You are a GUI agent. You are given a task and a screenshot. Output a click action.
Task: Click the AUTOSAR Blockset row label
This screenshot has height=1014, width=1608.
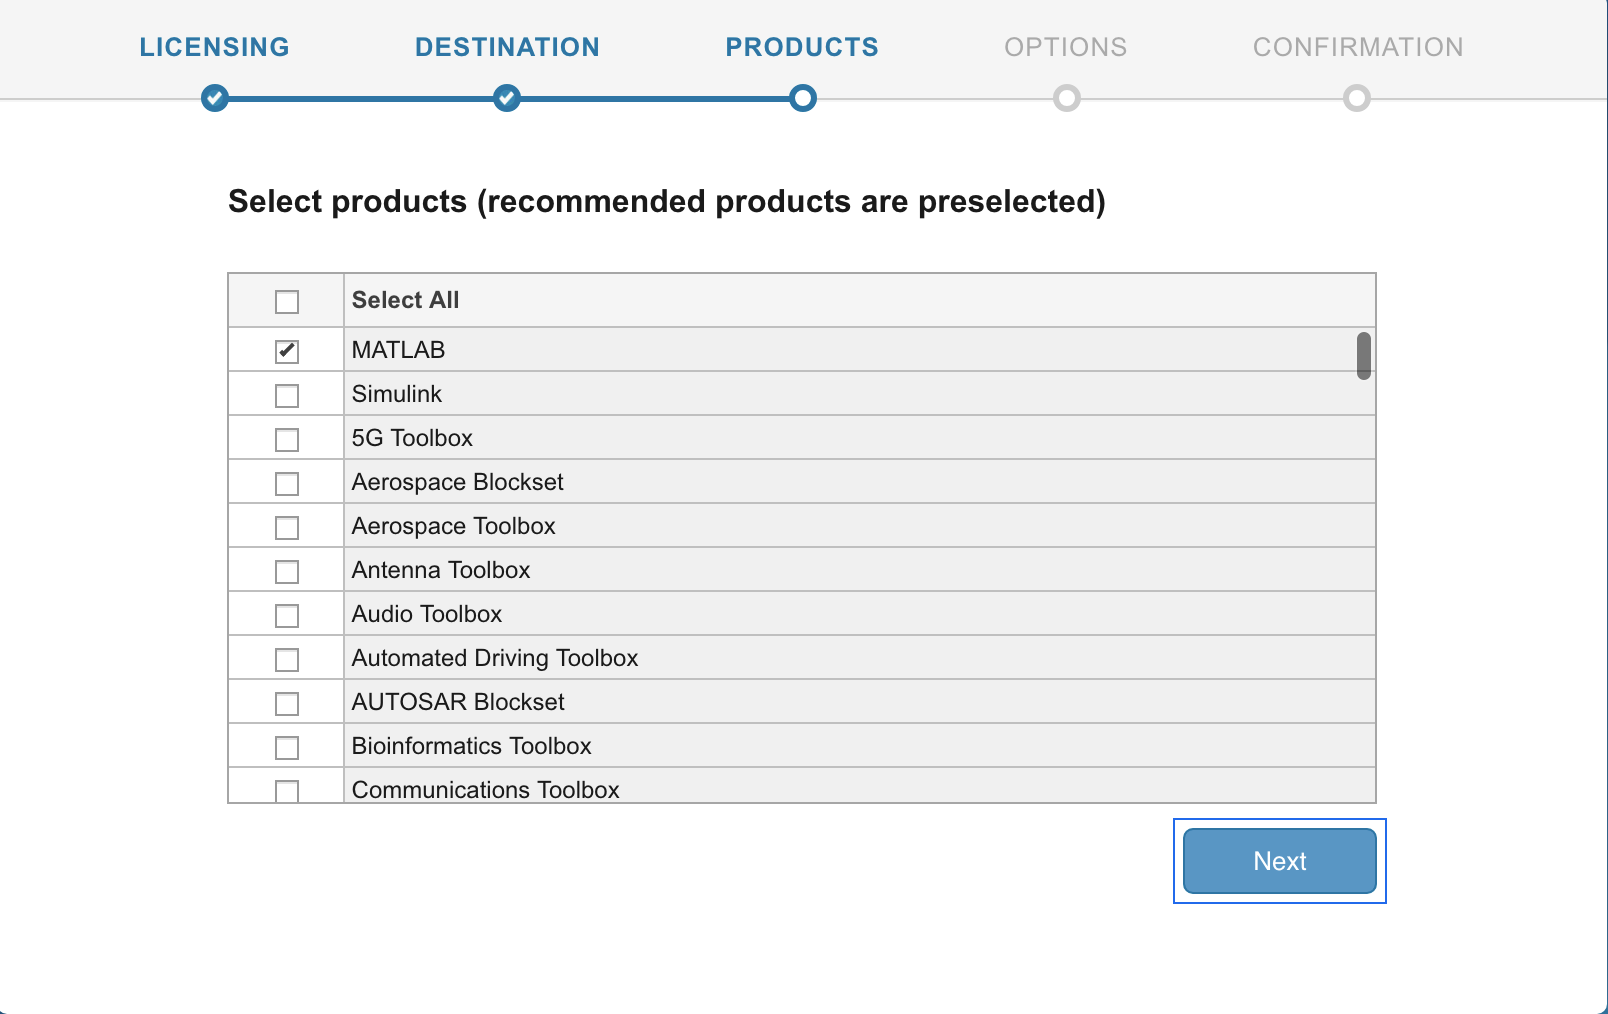point(458,702)
